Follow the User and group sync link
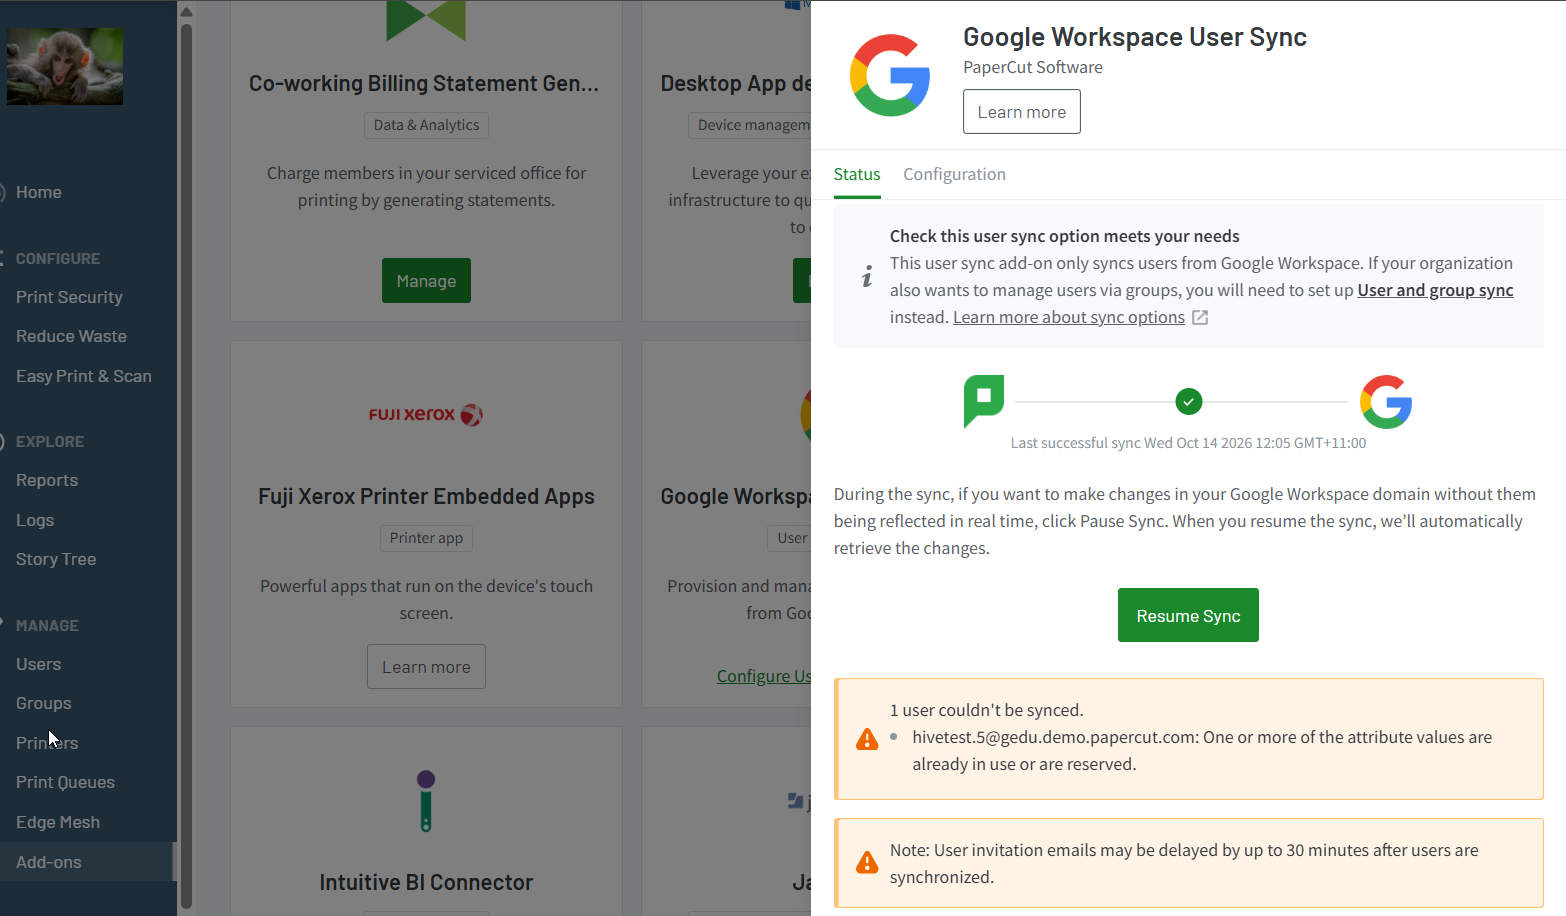The height and width of the screenshot is (916, 1566). (x=1435, y=290)
